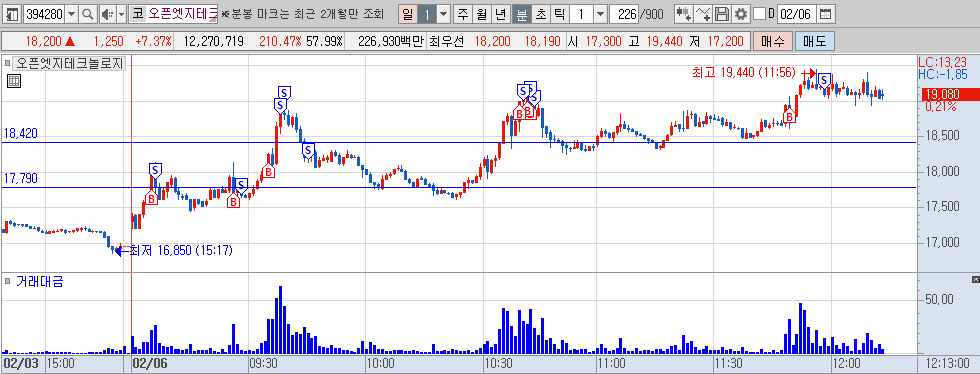Click the data table grid icon on chart
This screenshot has width=980, height=374.
pos(14,81)
